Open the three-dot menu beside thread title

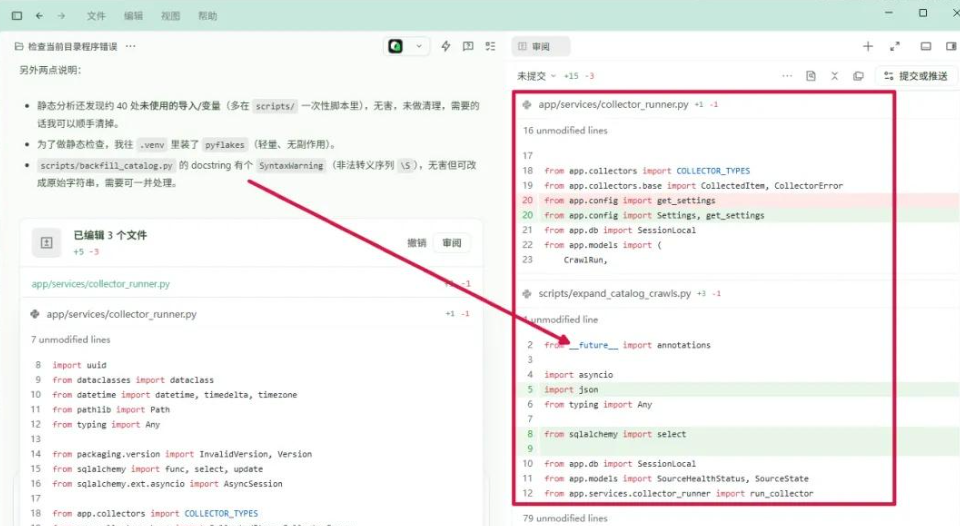(x=130, y=47)
